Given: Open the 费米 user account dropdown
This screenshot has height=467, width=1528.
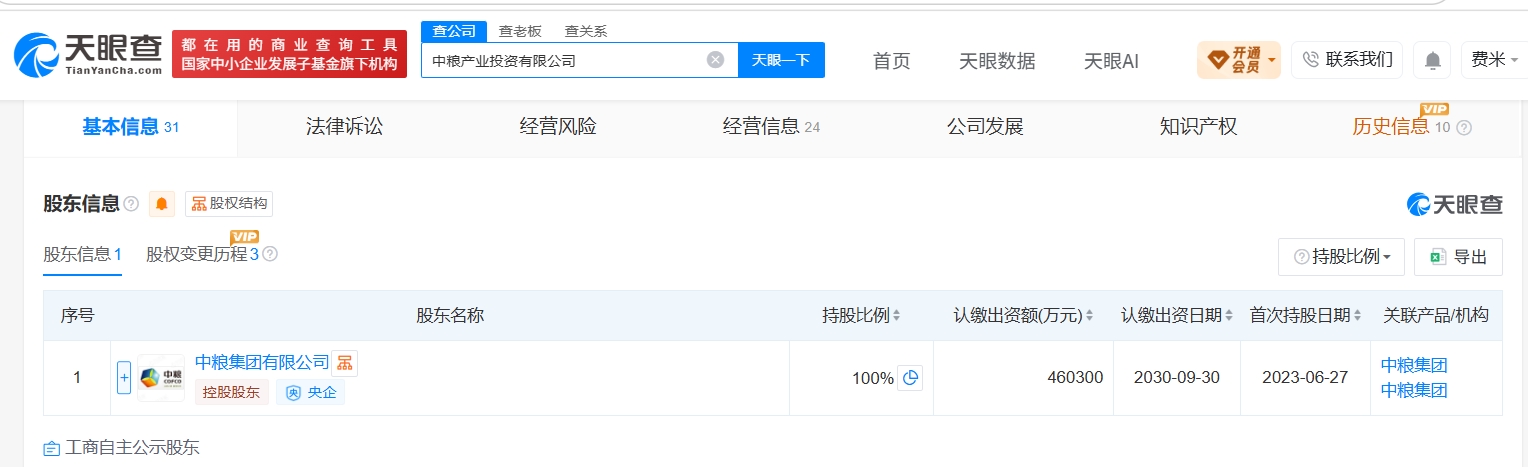Looking at the screenshot, I should (1495, 60).
